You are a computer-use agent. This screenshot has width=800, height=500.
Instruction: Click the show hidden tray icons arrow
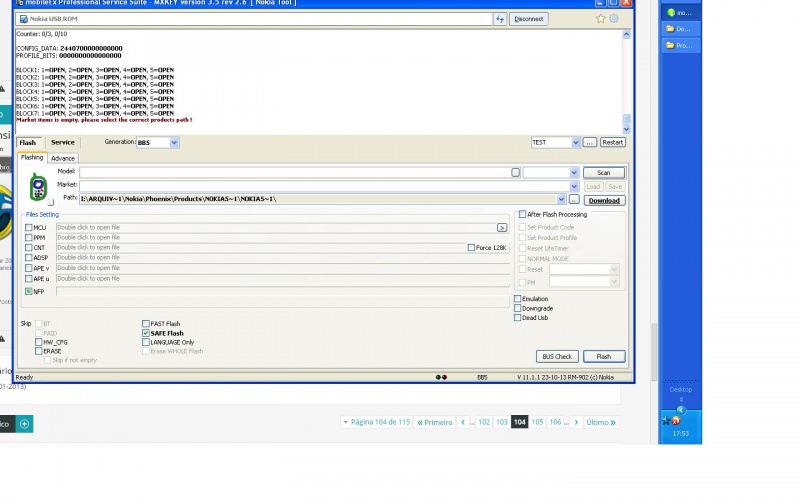(681, 410)
